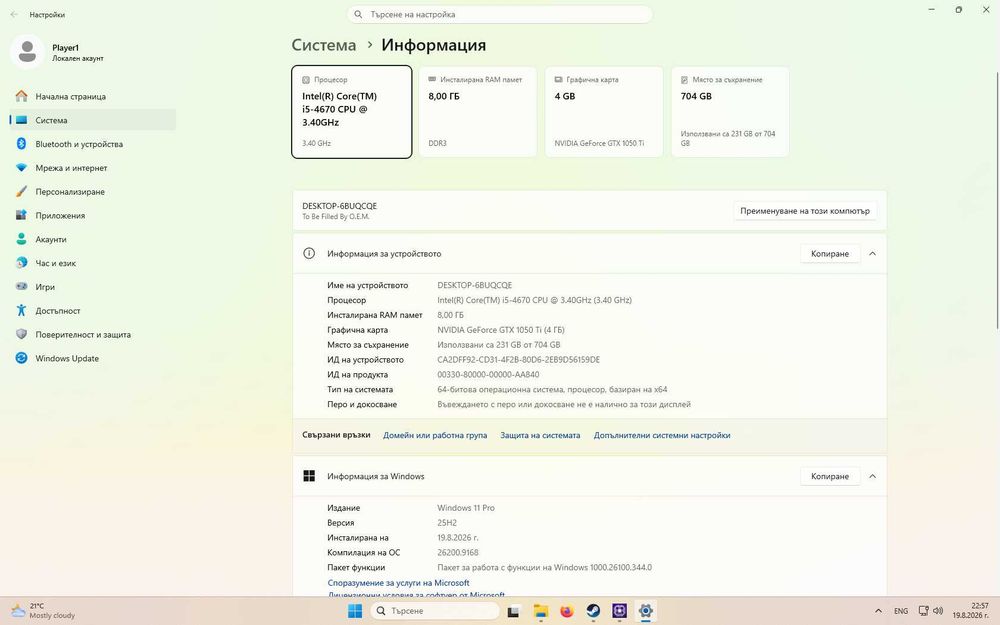This screenshot has width=1000, height=625.
Task: Open the purple app icon on taskbar
Action: [x=619, y=611]
